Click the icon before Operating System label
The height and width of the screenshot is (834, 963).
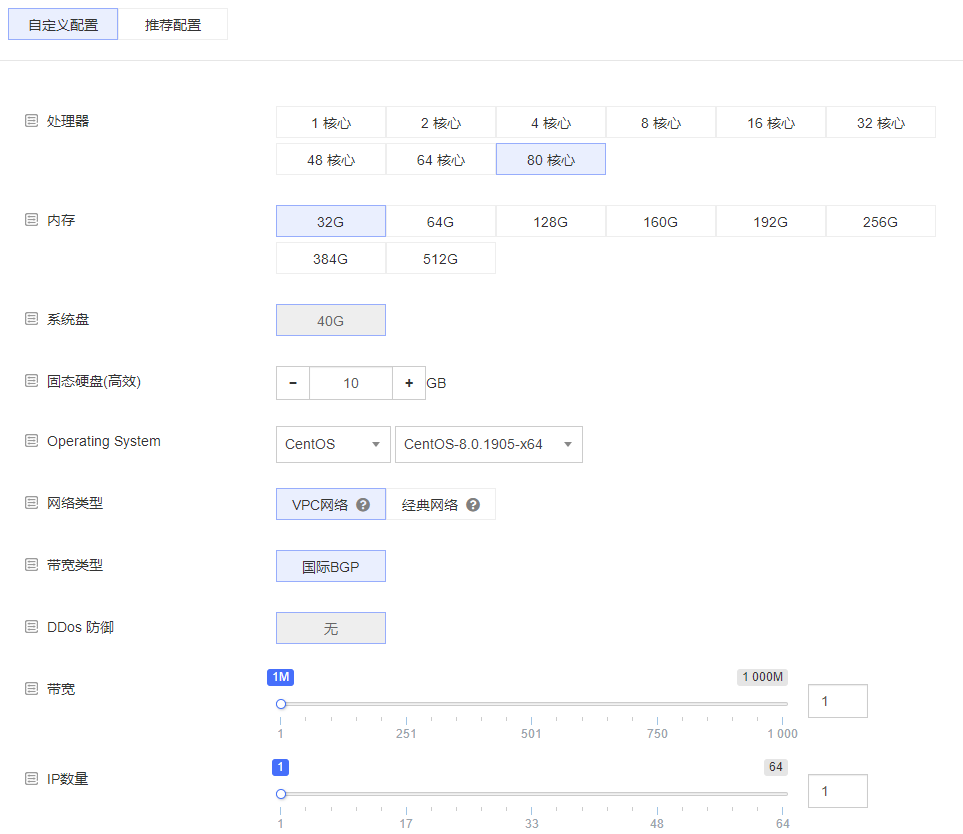coord(34,441)
